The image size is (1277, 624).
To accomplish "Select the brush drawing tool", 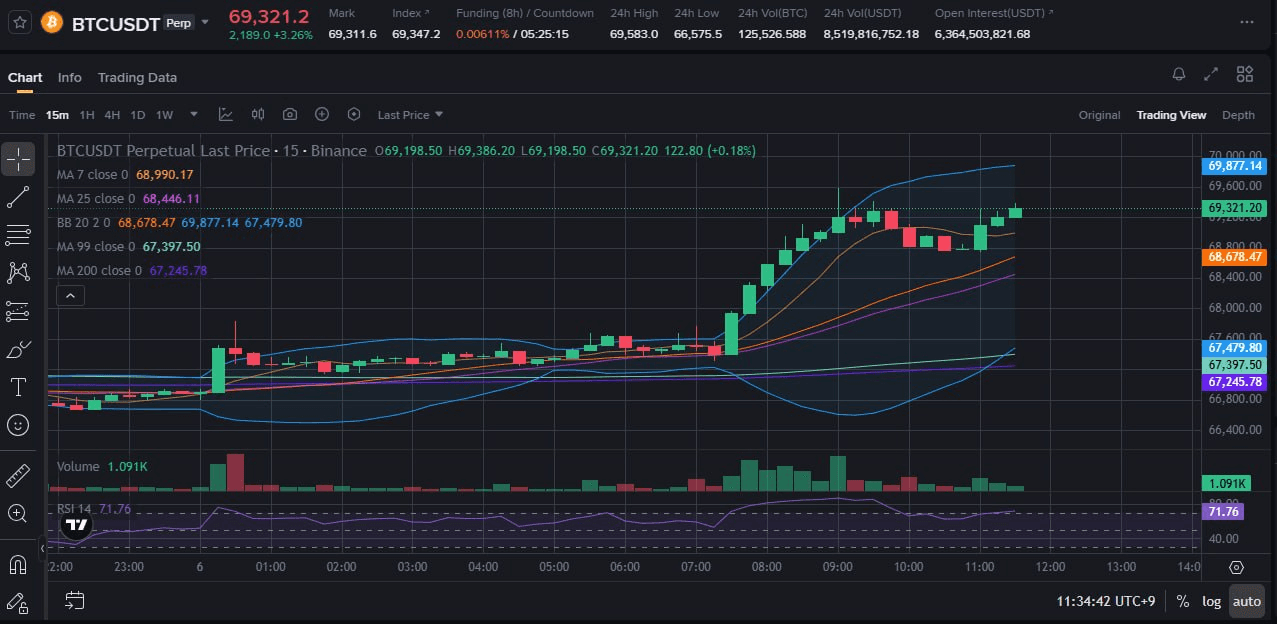I will [x=18, y=348].
